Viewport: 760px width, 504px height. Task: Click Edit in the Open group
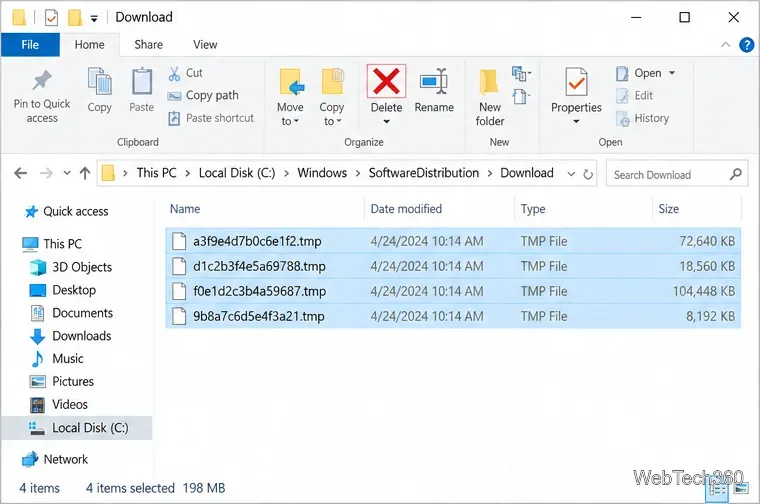pyautogui.click(x=634, y=96)
